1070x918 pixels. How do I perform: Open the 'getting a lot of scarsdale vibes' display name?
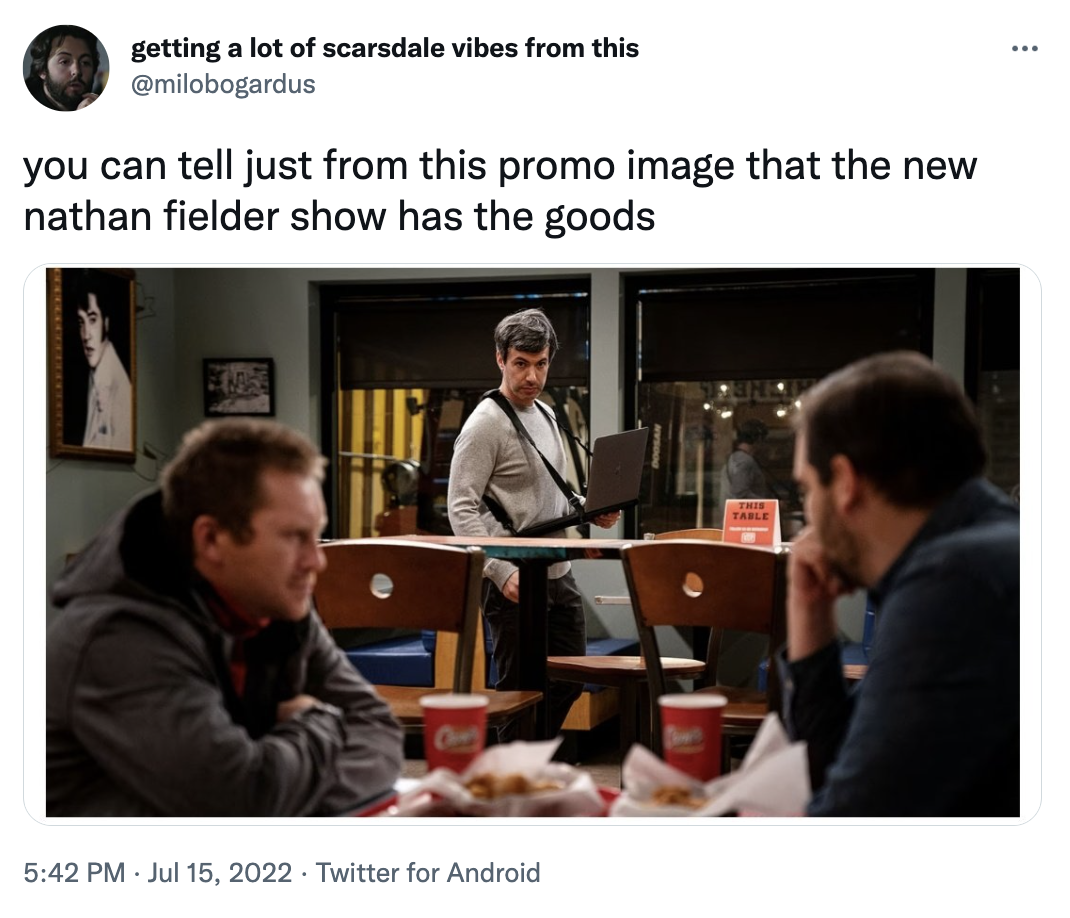pyautogui.click(x=384, y=48)
